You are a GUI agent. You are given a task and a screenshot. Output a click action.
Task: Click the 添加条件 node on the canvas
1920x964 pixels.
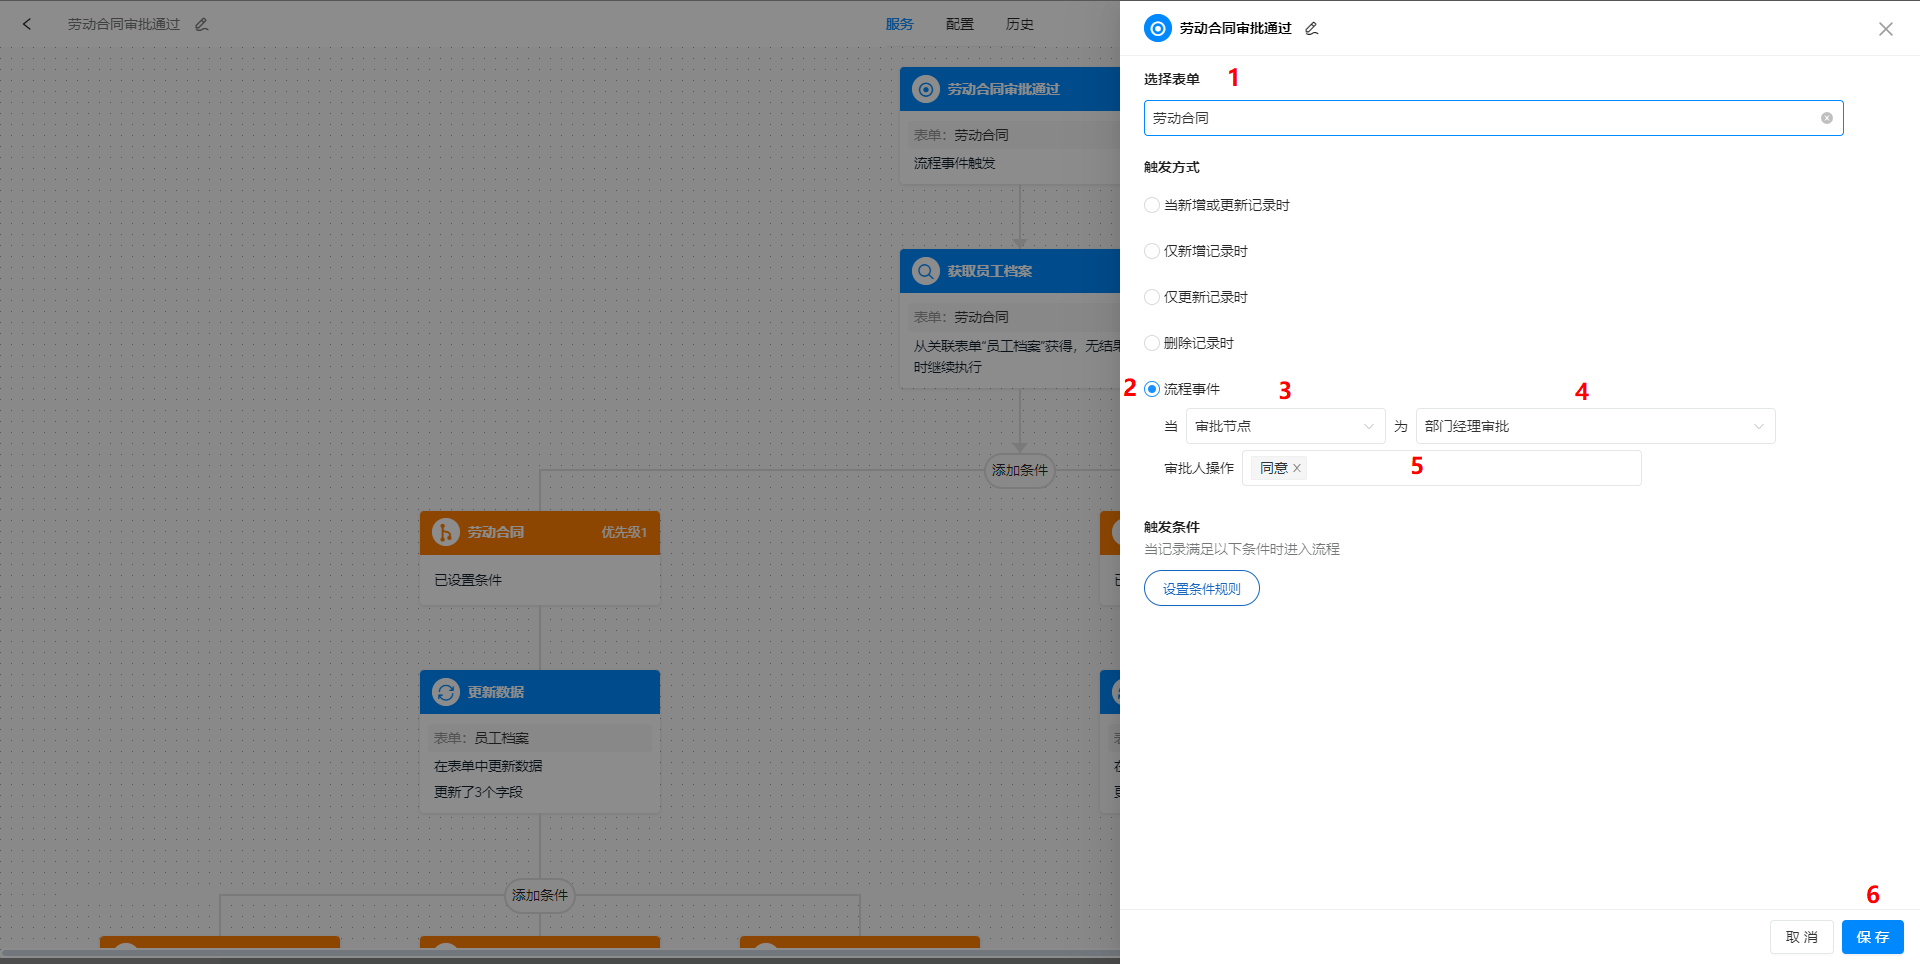[x=1019, y=471]
